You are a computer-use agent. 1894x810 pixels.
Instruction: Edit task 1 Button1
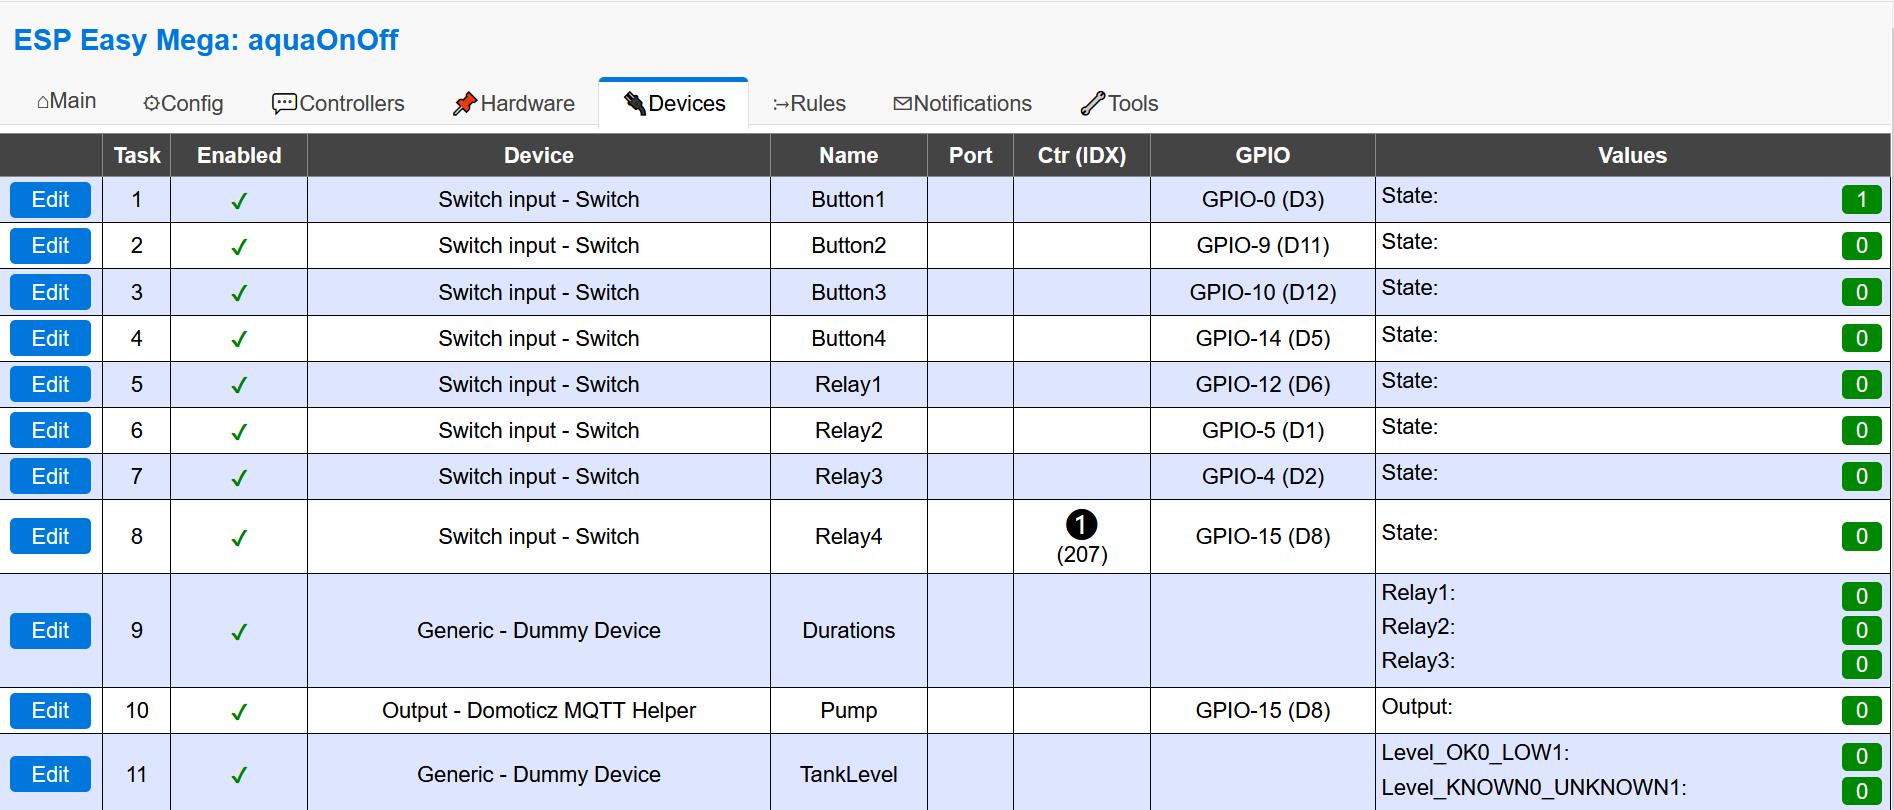click(51, 200)
